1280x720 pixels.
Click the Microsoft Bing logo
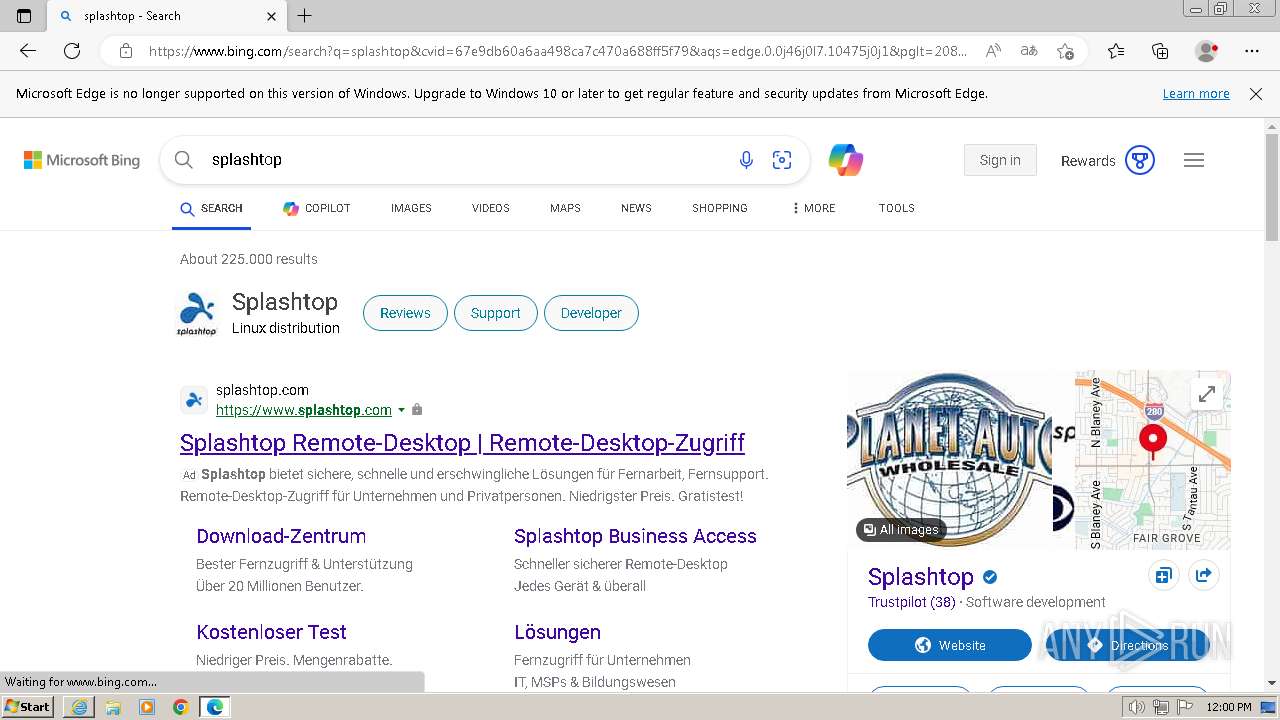coord(82,160)
